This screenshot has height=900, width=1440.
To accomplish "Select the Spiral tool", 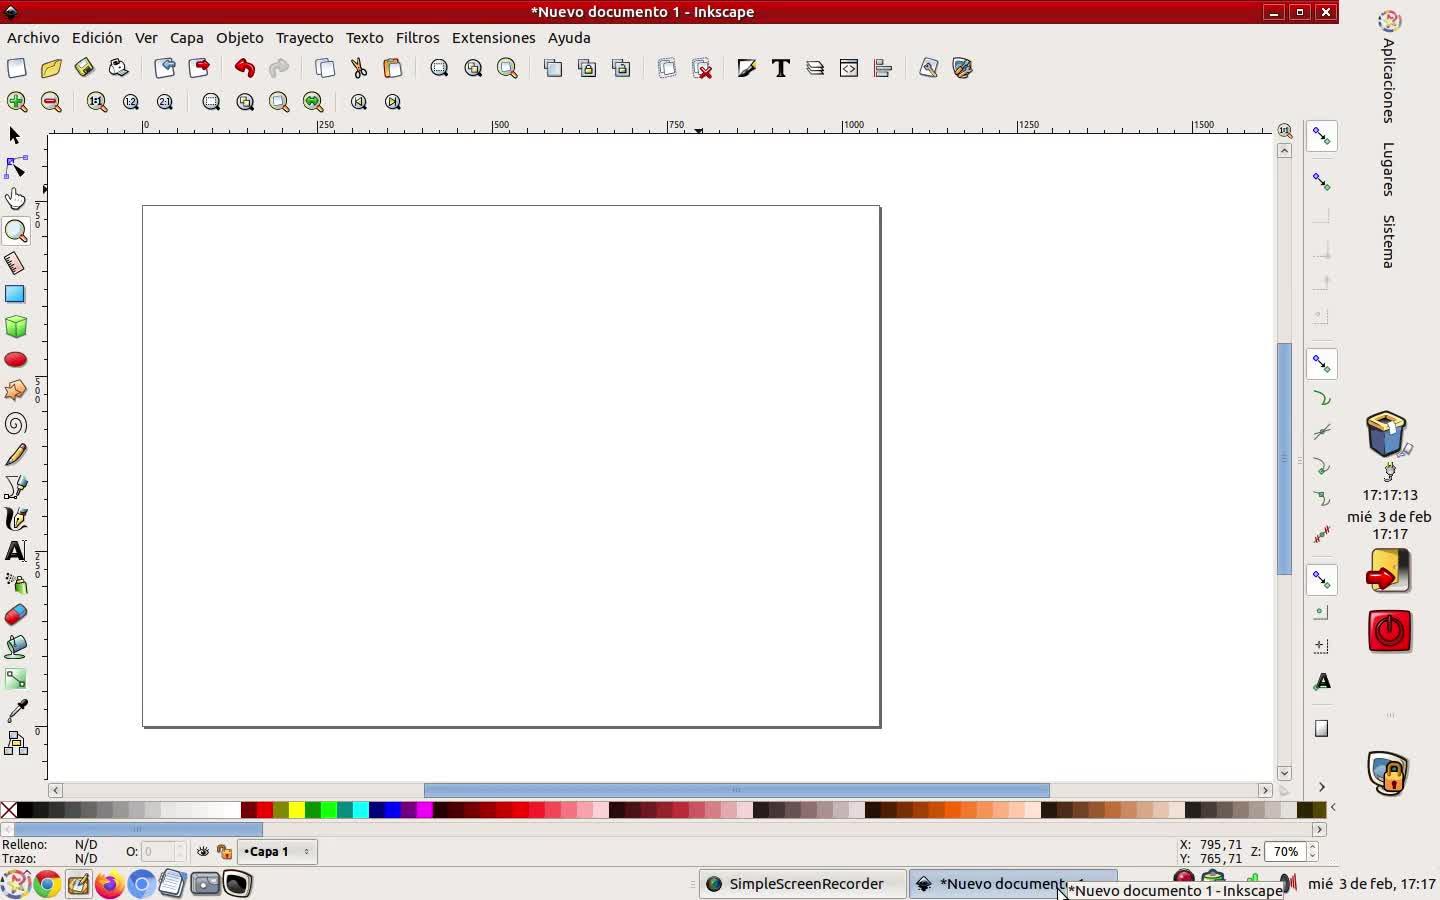I will pyautogui.click(x=15, y=424).
